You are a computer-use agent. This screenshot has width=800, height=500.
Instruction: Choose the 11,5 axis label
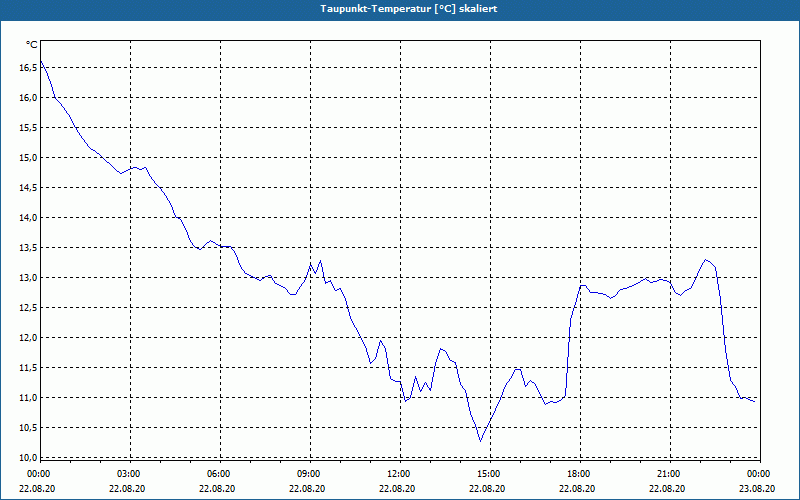(x=29, y=368)
